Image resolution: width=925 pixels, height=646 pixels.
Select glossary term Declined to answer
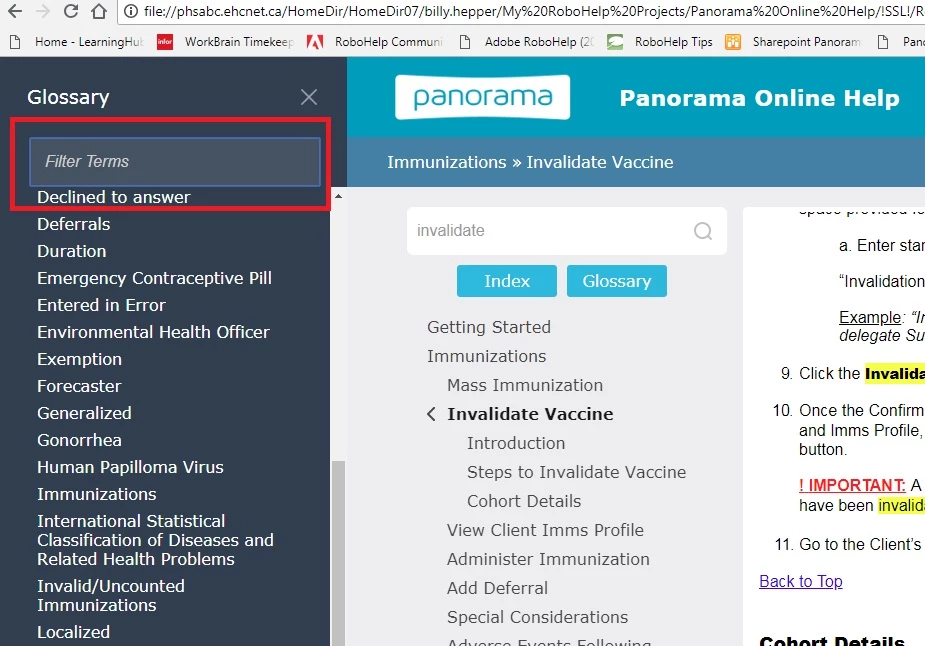tap(114, 197)
